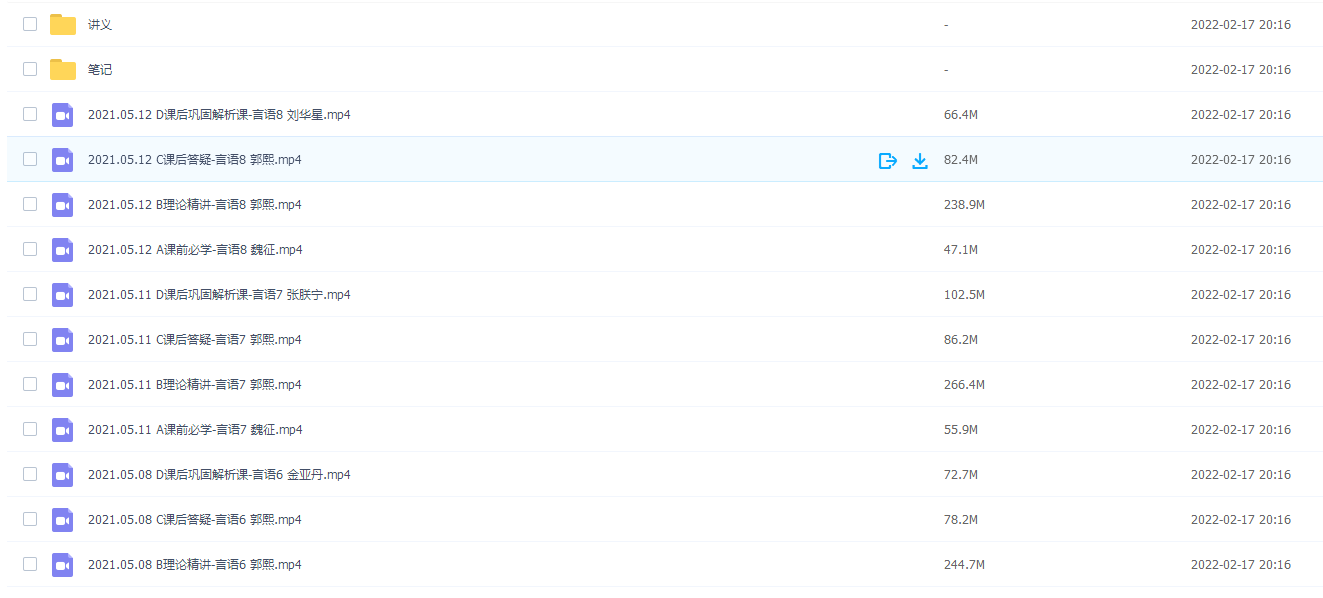
Task: Select checkbox for 2021.05.08 B理论精讲-言语6
Action: pos(30,564)
